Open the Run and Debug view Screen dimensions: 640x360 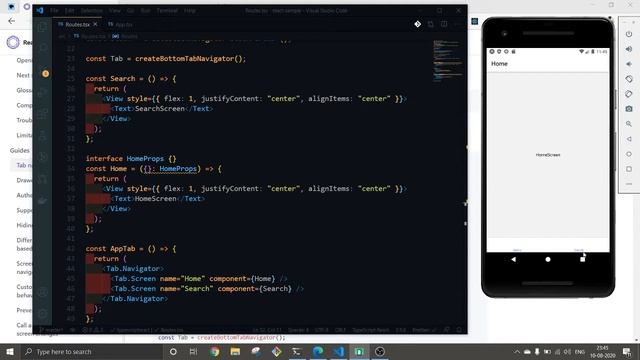coord(42,93)
